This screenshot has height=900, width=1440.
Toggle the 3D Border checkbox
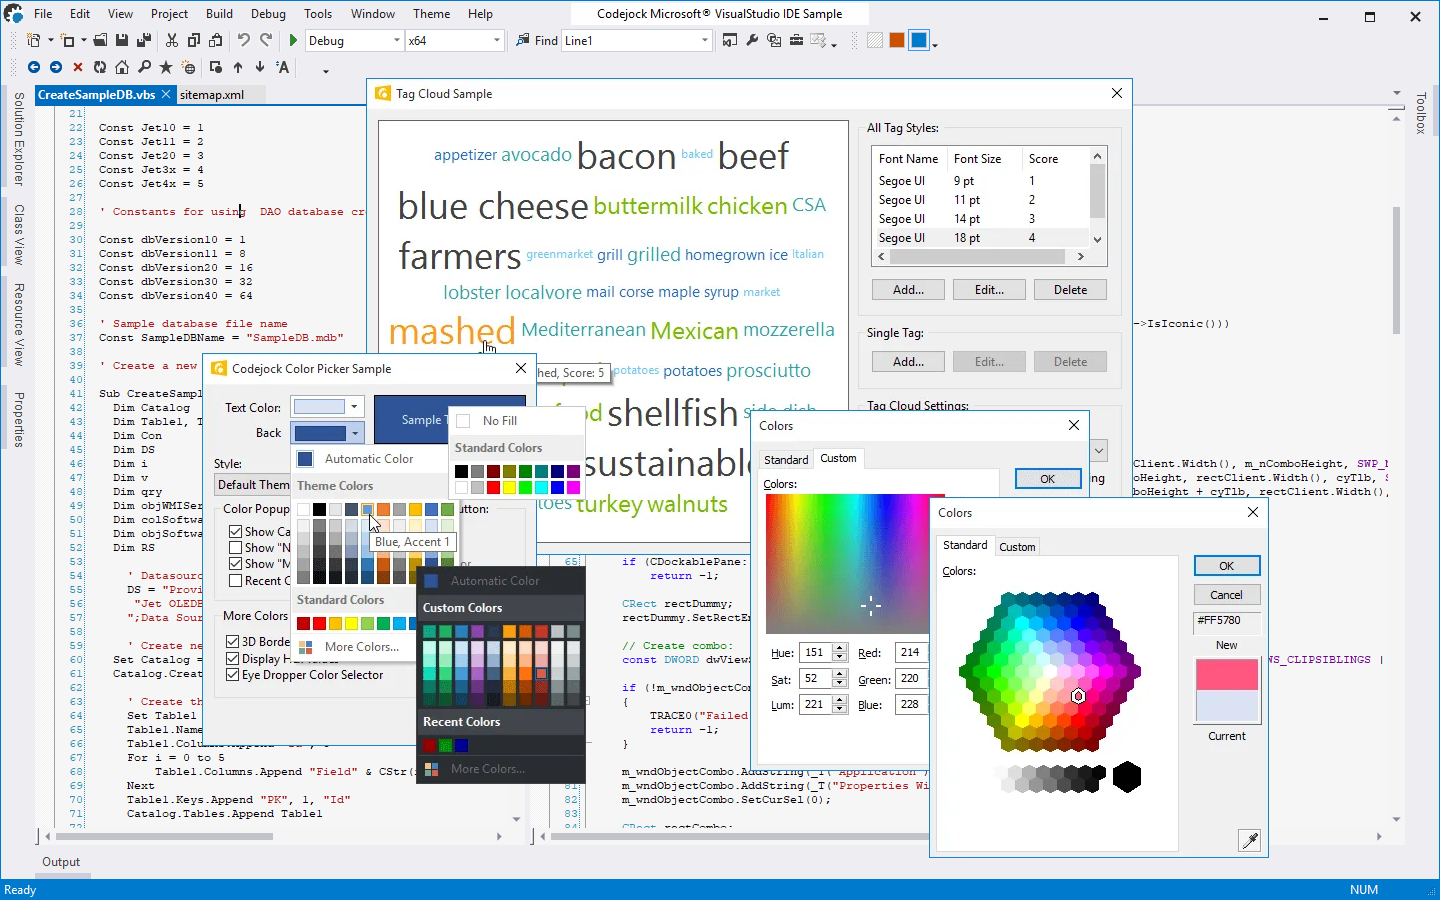pyautogui.click(x=233, y=641)
